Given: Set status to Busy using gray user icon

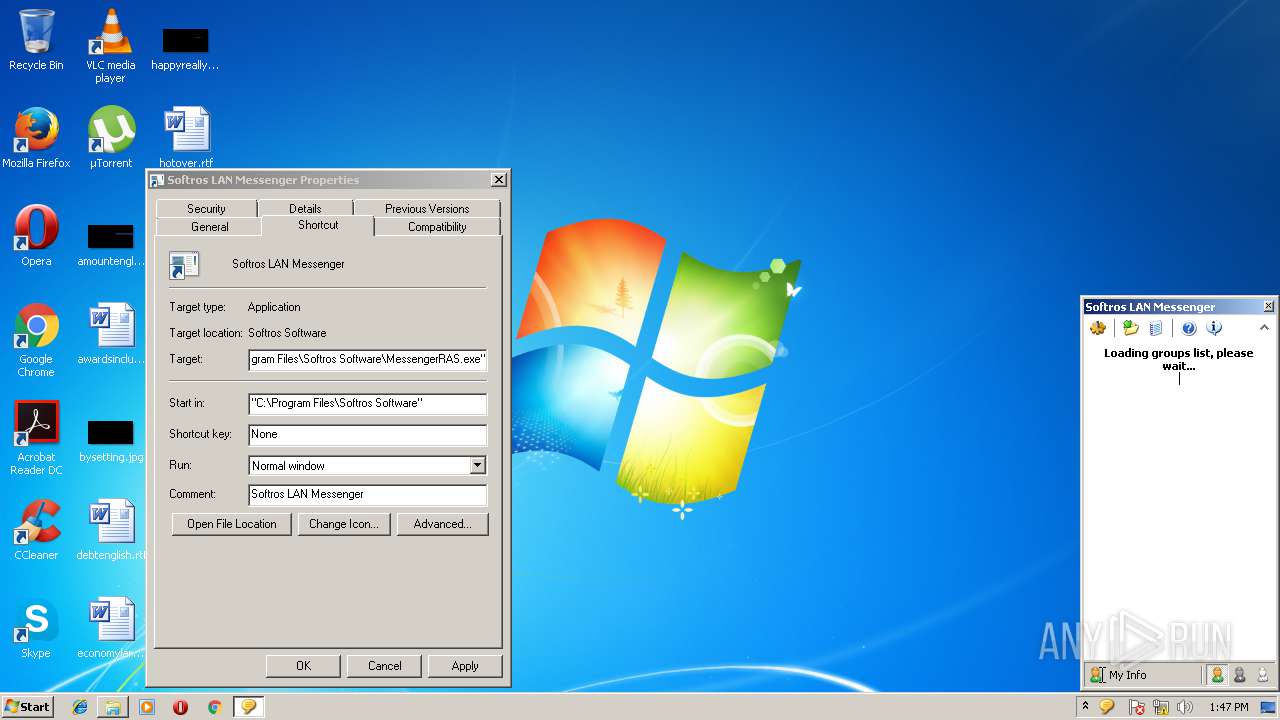Looking at the screenshot, I should 1240,675.
